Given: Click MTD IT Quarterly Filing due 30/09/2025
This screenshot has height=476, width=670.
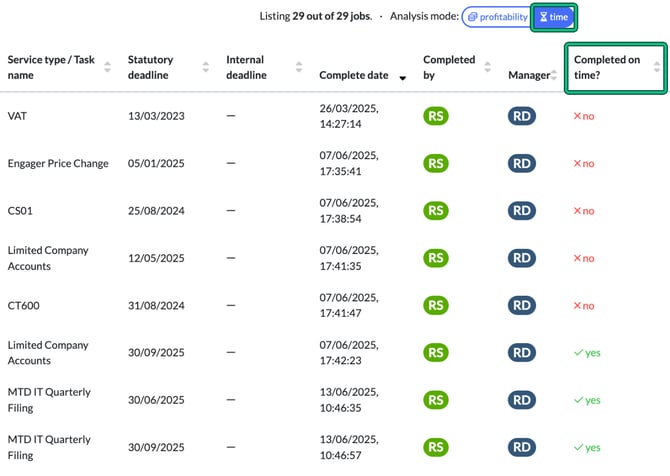Looking at the screenshot, I should (49, 447).
